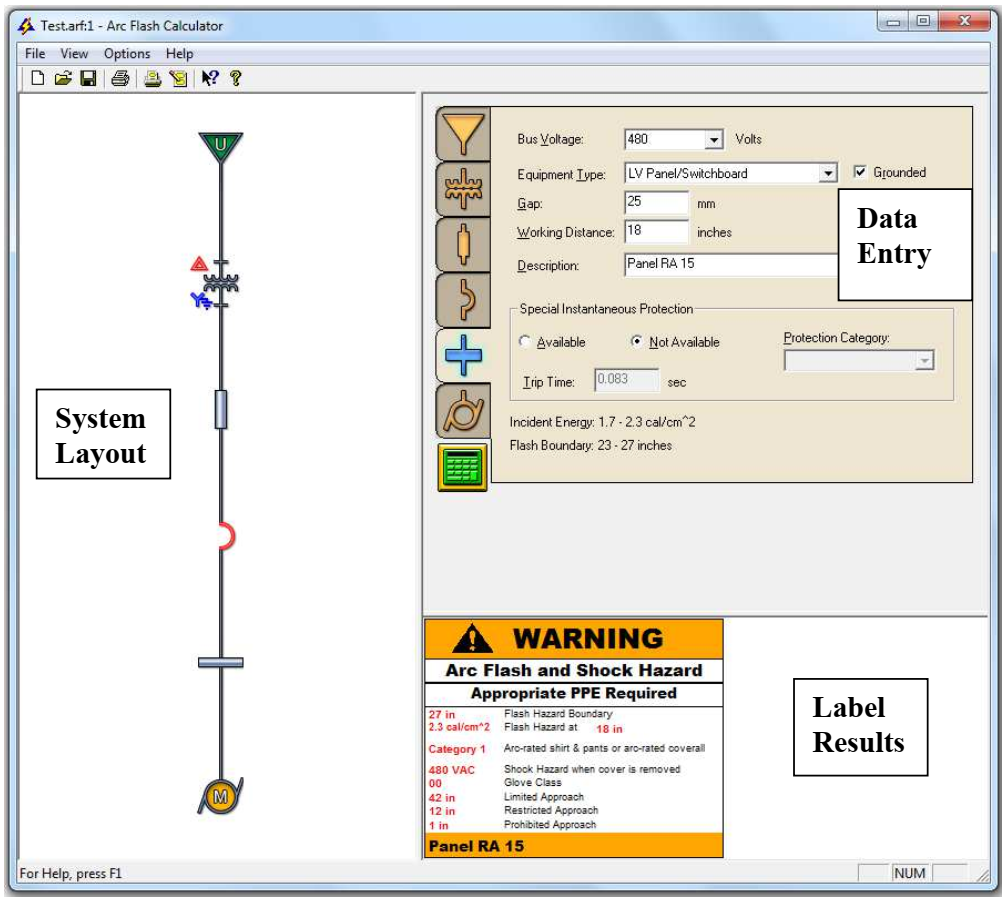Click the yellow question mark help icon

(235, 78)
